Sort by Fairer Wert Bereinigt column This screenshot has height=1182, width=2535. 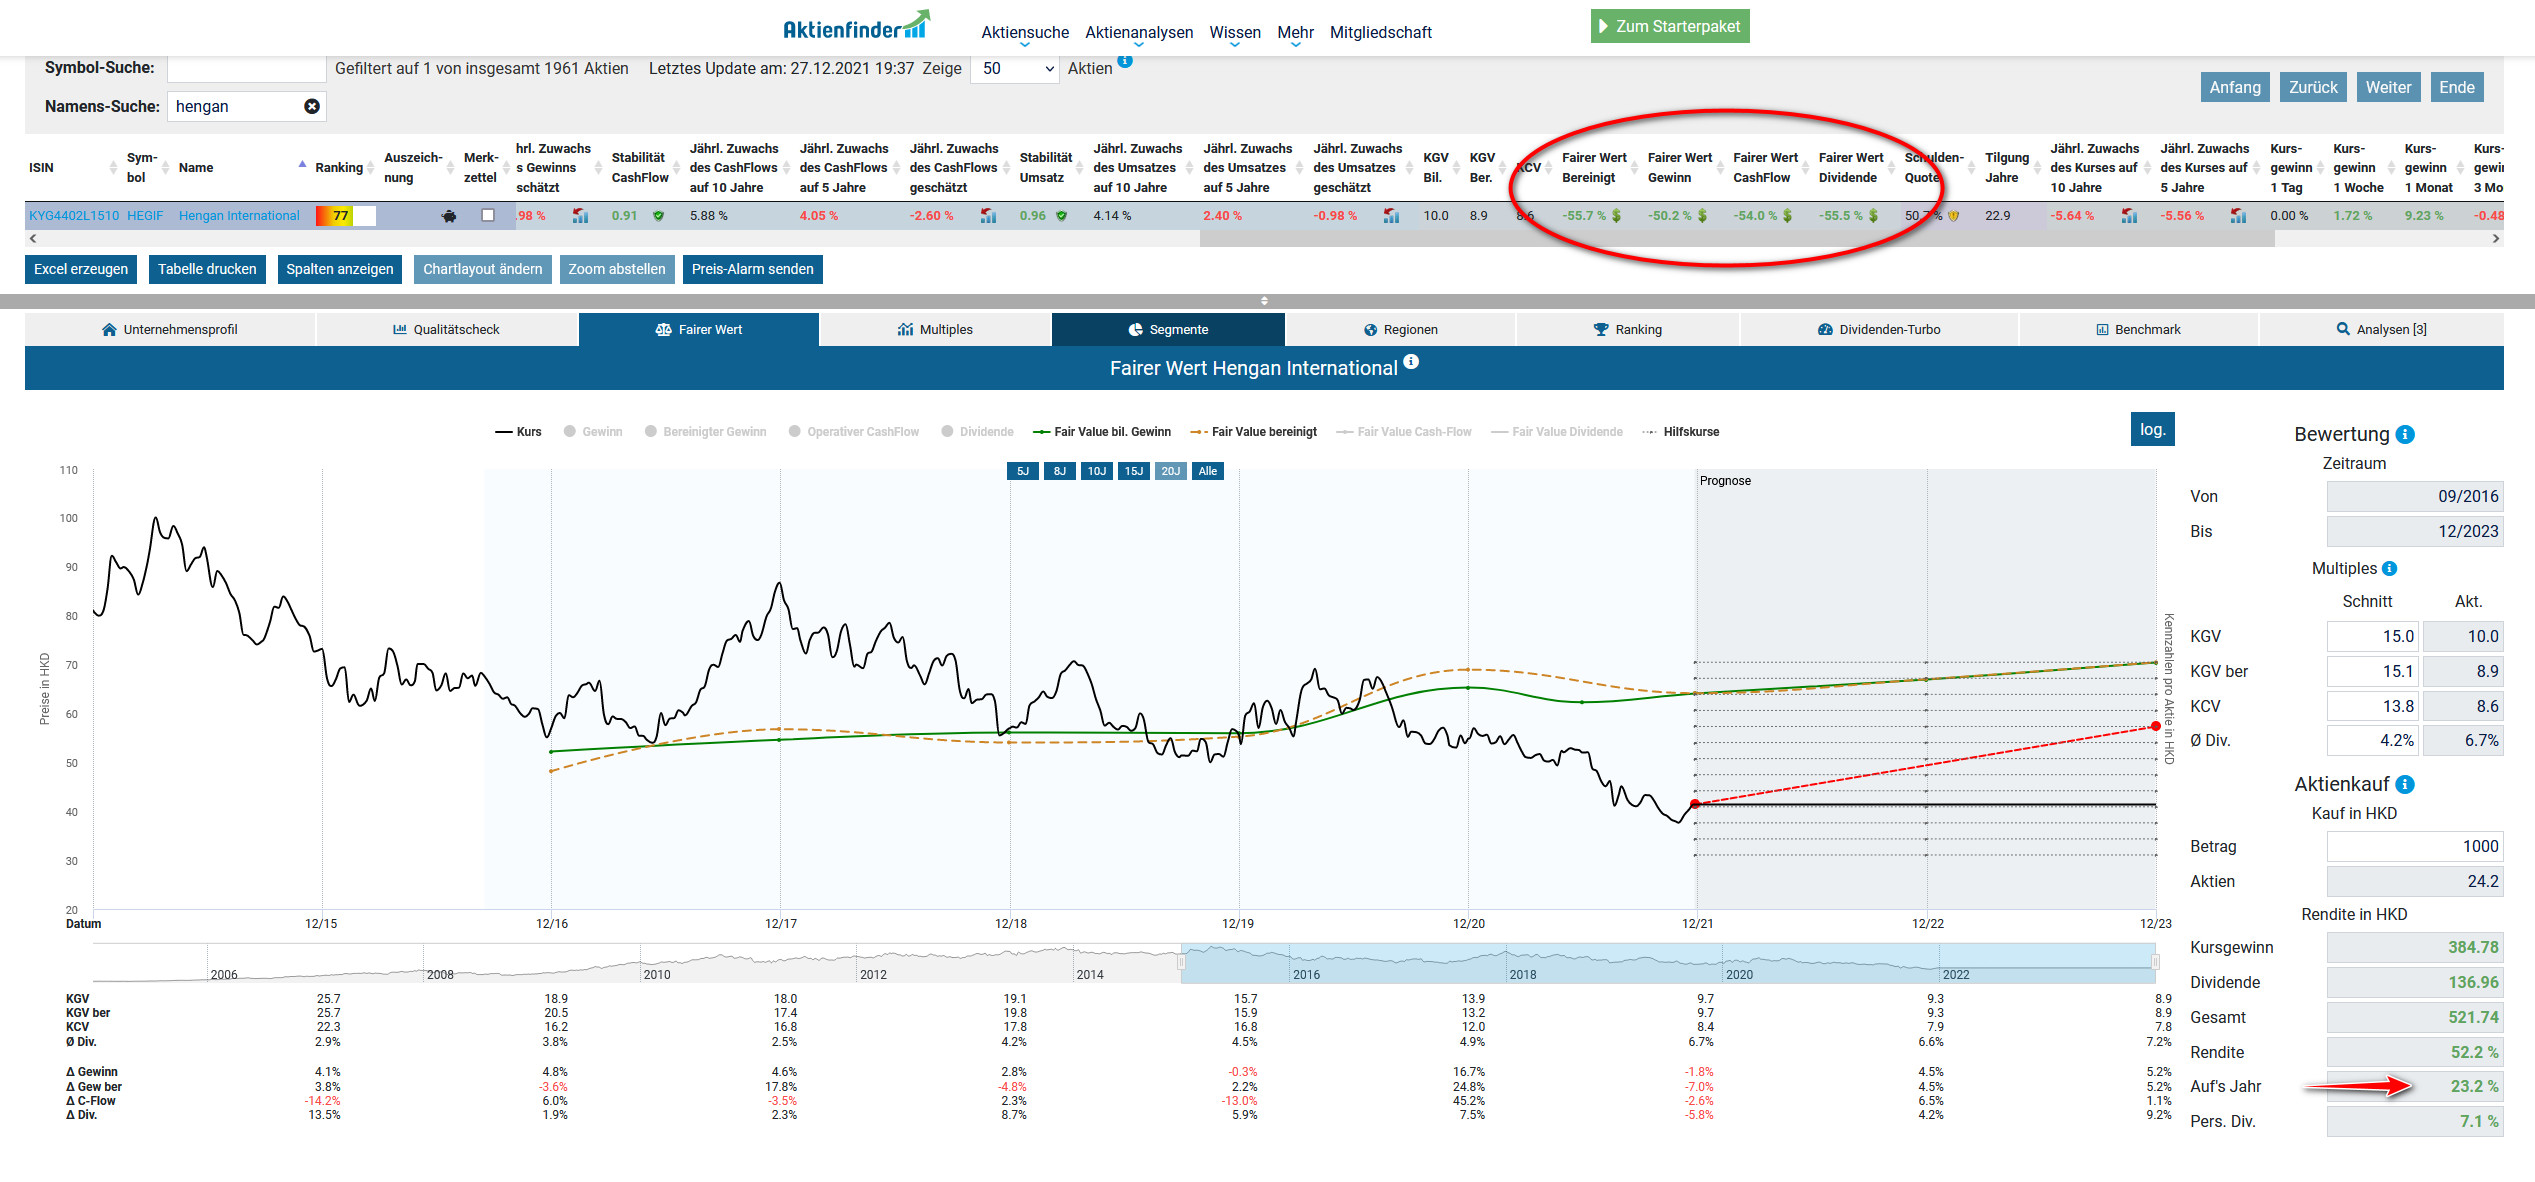[1598, 168]
